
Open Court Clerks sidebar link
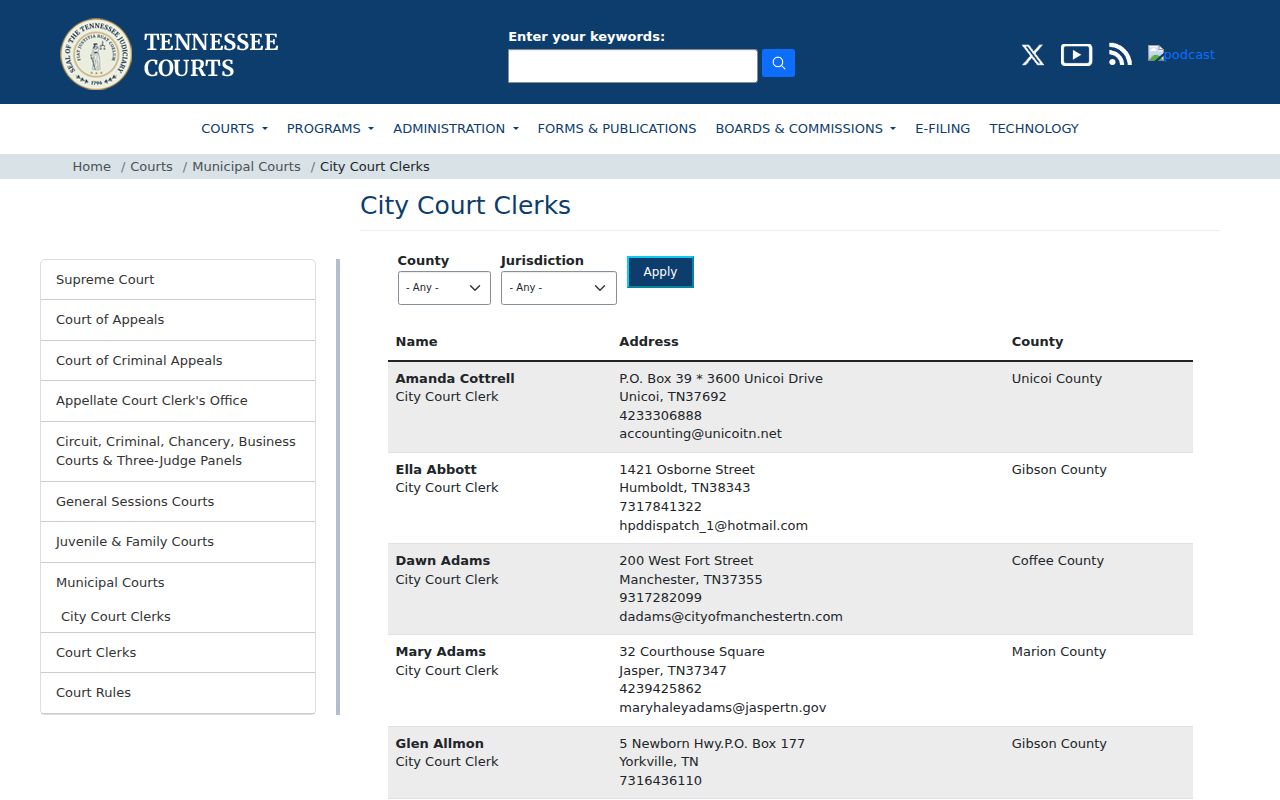tap(178, 653)
